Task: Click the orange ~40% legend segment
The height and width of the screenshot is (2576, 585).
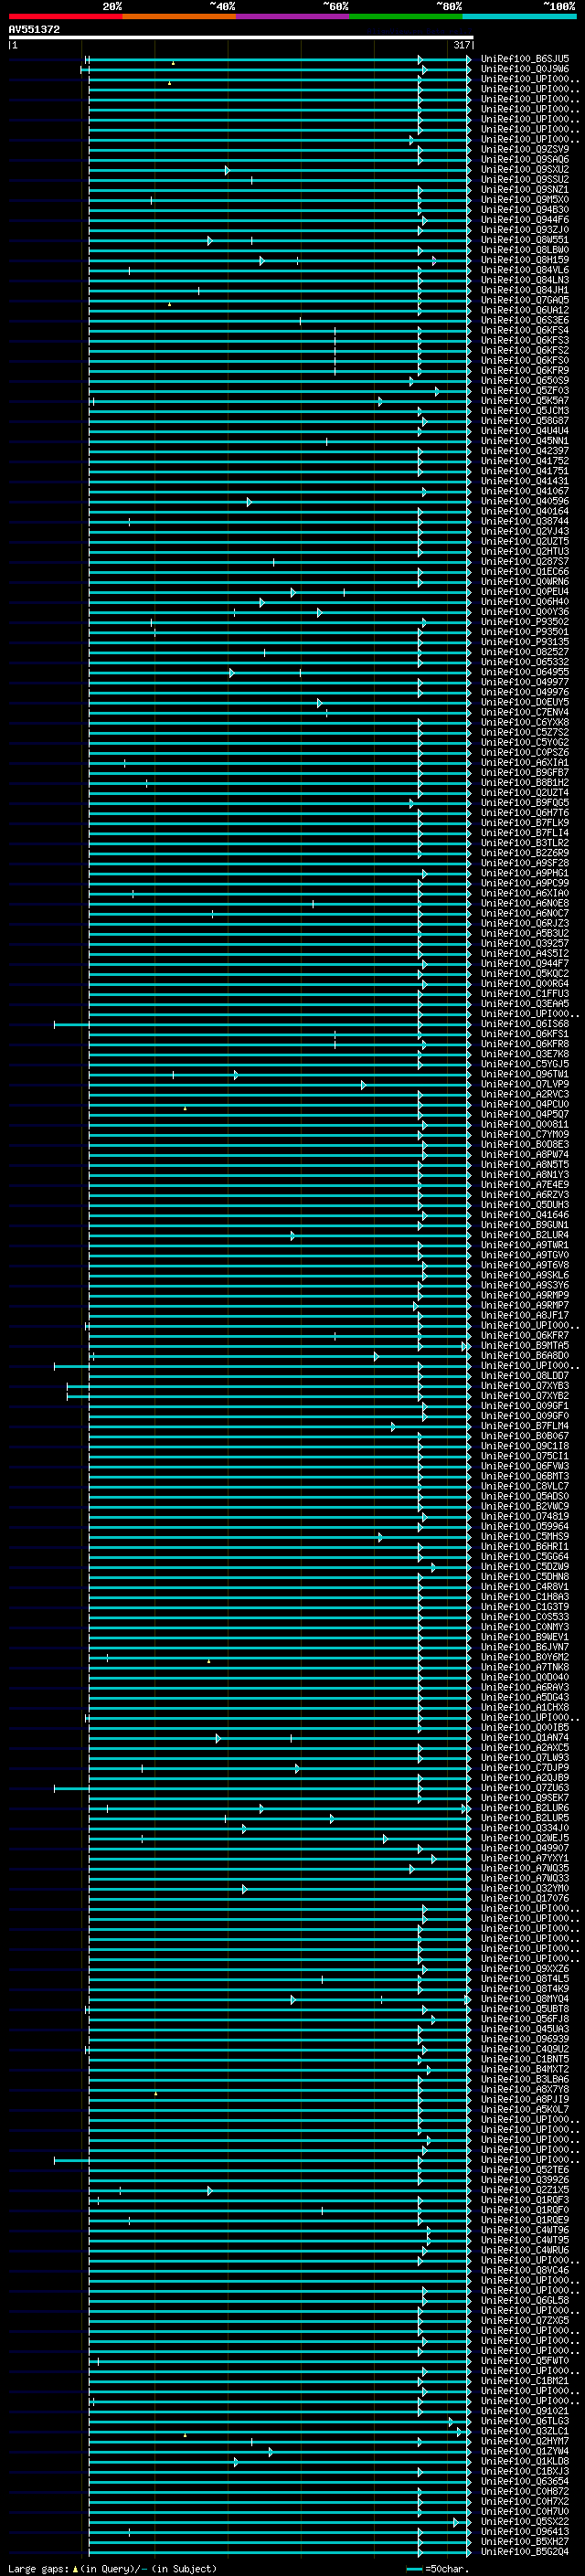Action: coord(179,16)
